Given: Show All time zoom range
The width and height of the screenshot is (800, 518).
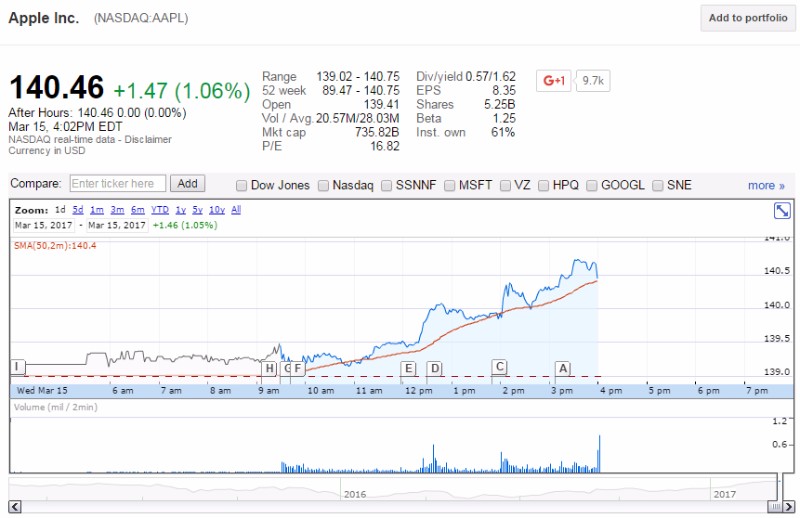Looking at the screenshot, I should click(x=236, y=210).
